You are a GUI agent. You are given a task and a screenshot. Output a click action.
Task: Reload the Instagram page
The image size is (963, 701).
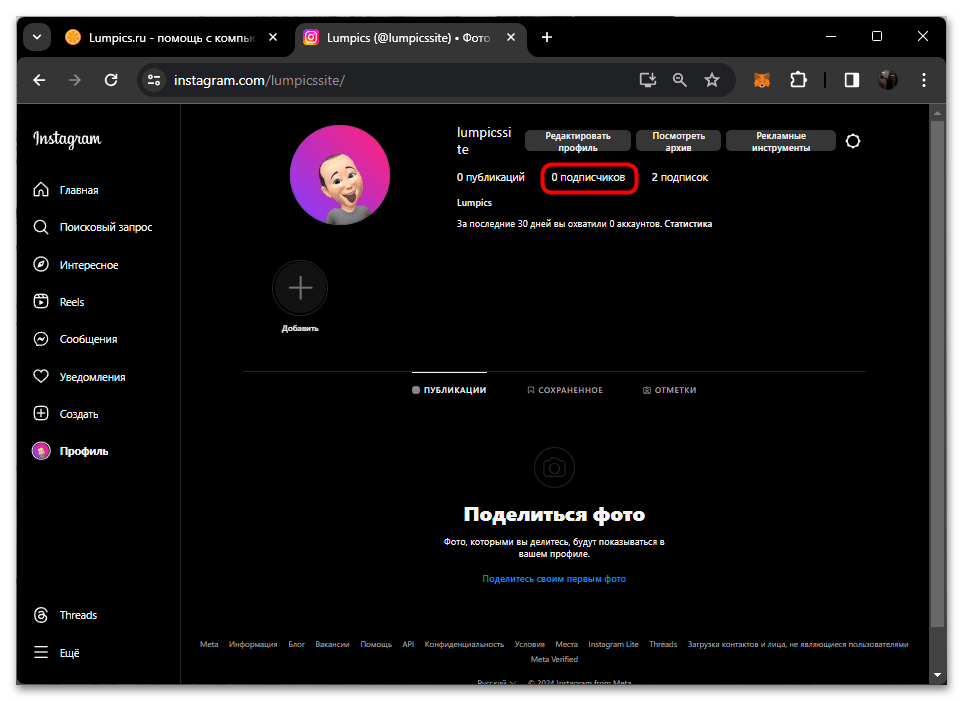(x=111, y=80)
